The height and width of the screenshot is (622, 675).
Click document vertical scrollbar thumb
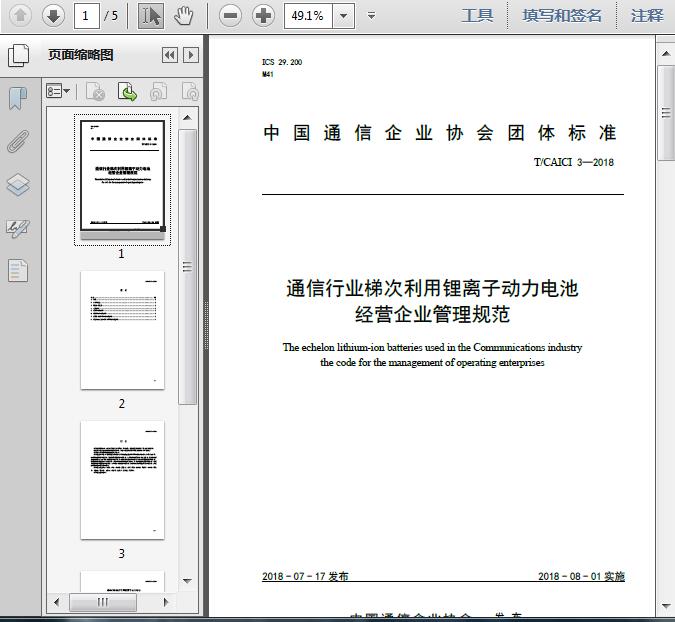click(666, 113)
